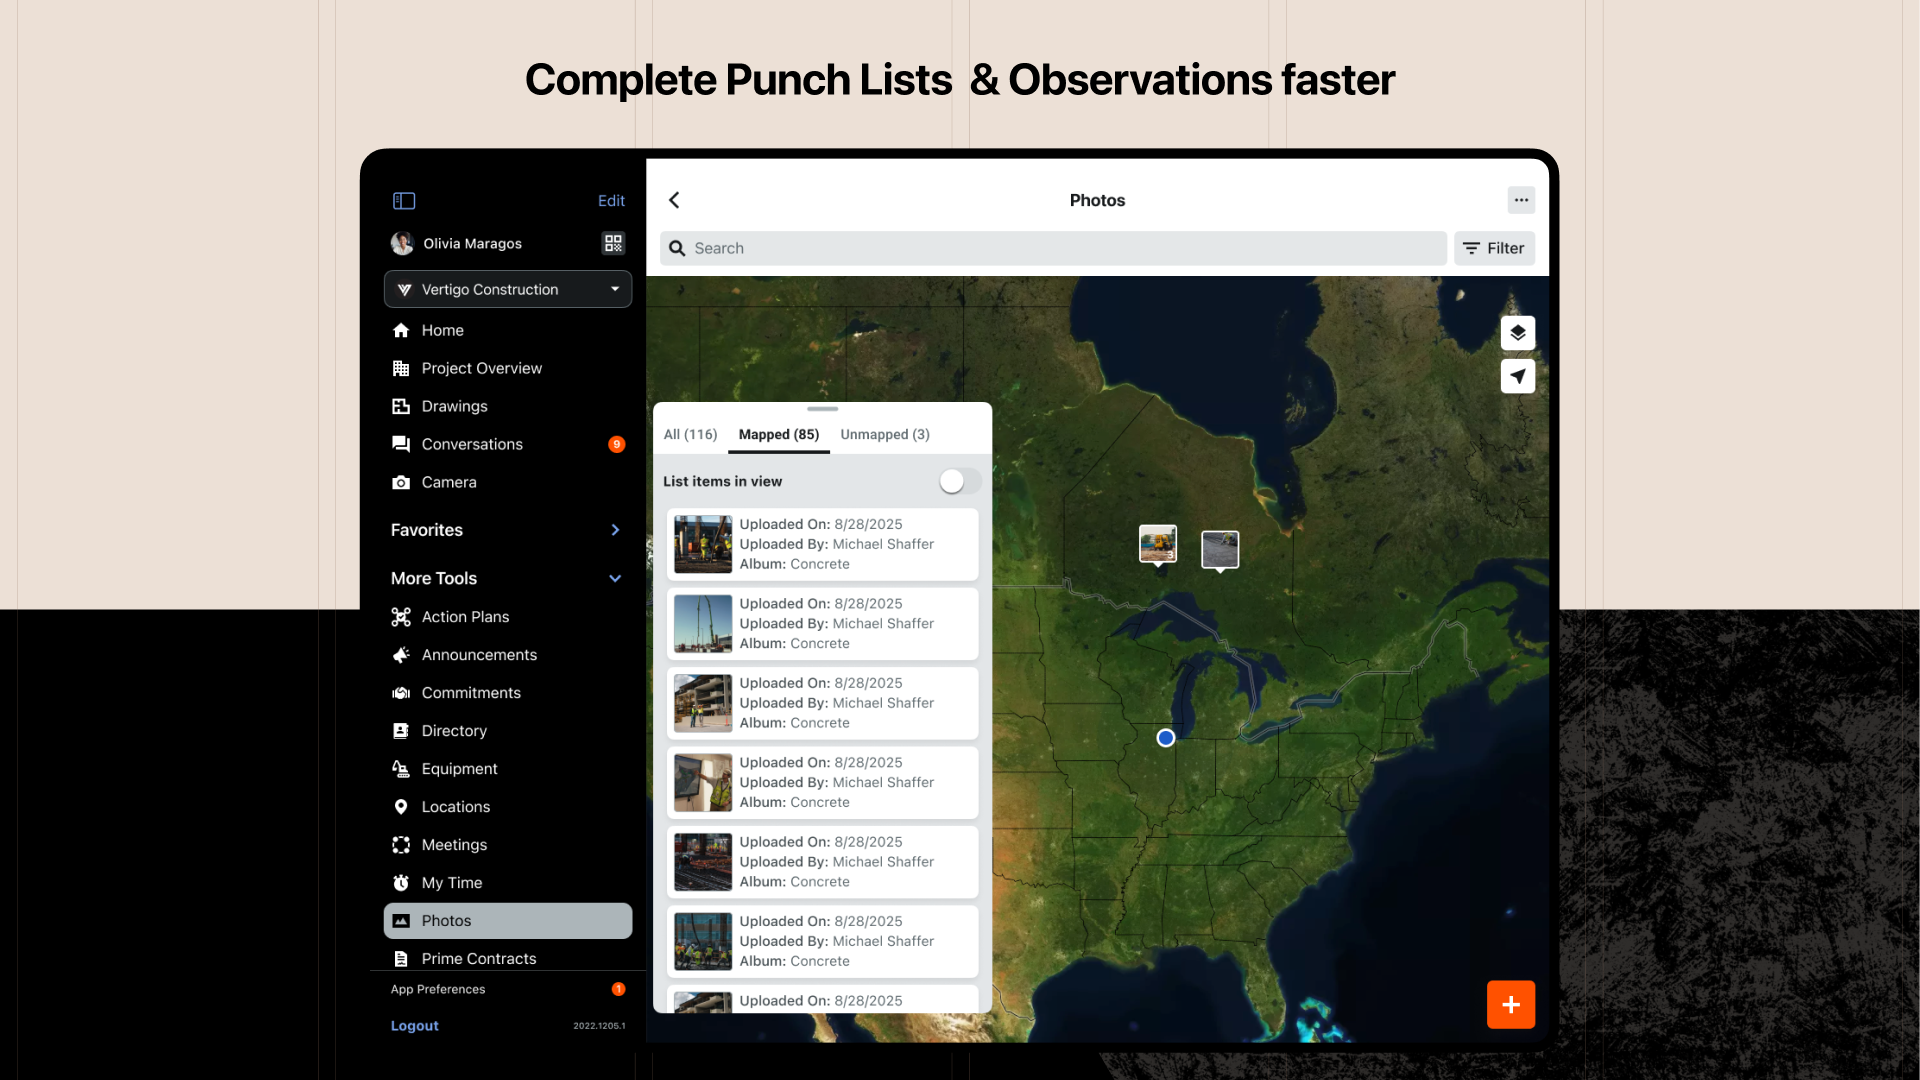Switch to the All (116) tab
The width and height of the screenshot is (1920, 1080).
coord(690,434)
